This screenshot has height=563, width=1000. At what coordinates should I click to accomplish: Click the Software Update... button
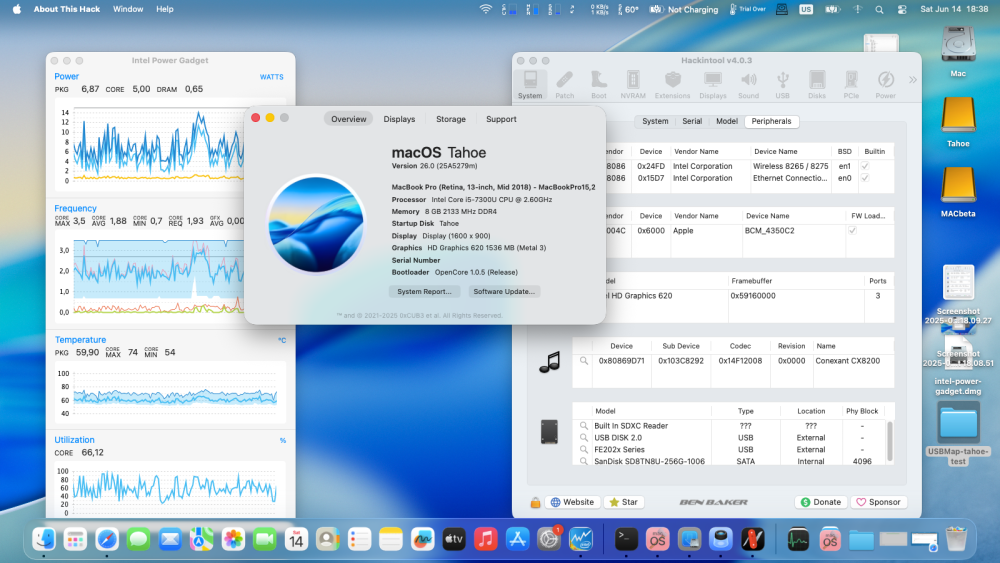[504, 291]
